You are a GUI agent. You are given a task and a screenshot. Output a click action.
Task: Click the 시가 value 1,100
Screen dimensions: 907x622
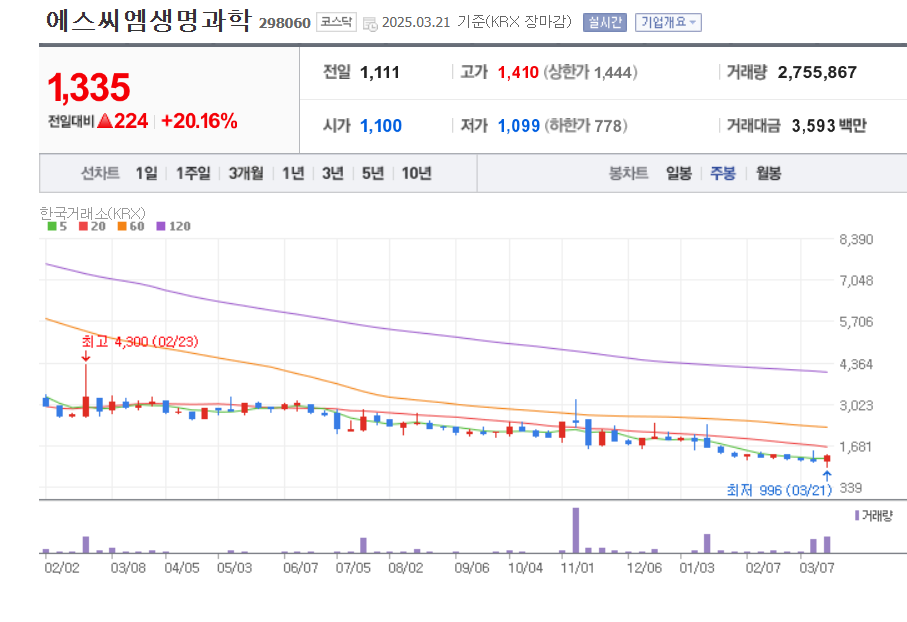tap(381, 126)
